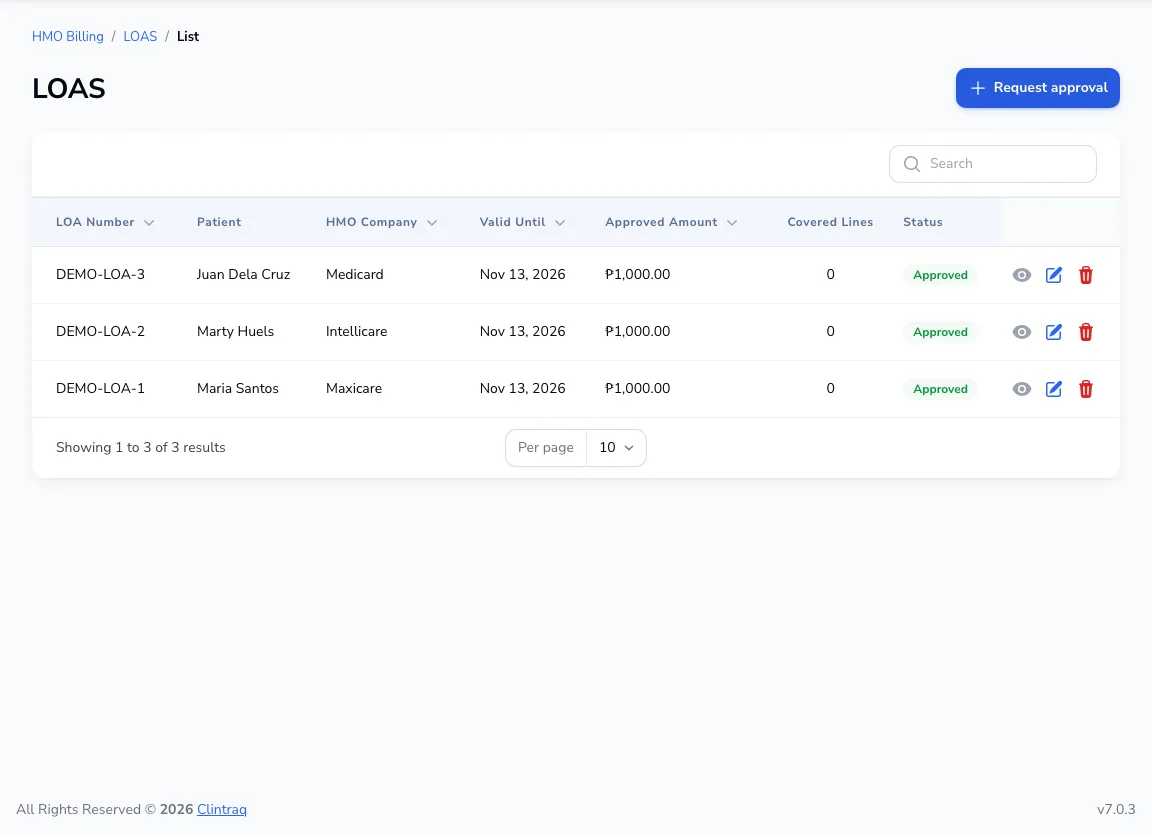Go to HMO Billing breadcrumb

(68, 37)
